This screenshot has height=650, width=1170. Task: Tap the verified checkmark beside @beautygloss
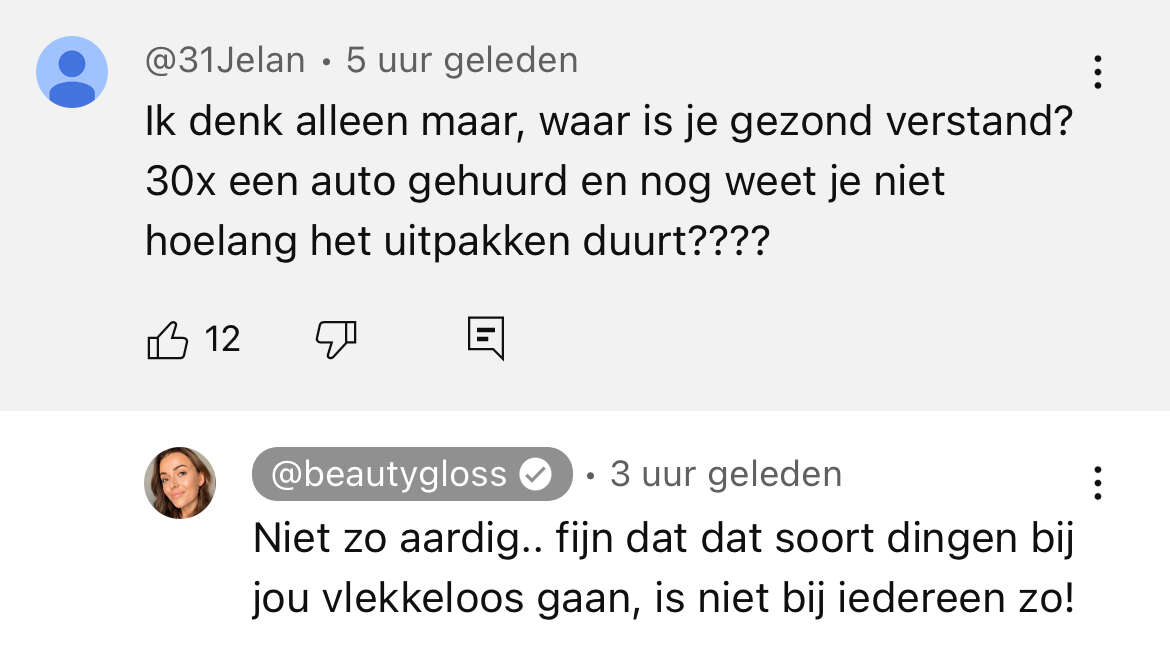point(535,474)
